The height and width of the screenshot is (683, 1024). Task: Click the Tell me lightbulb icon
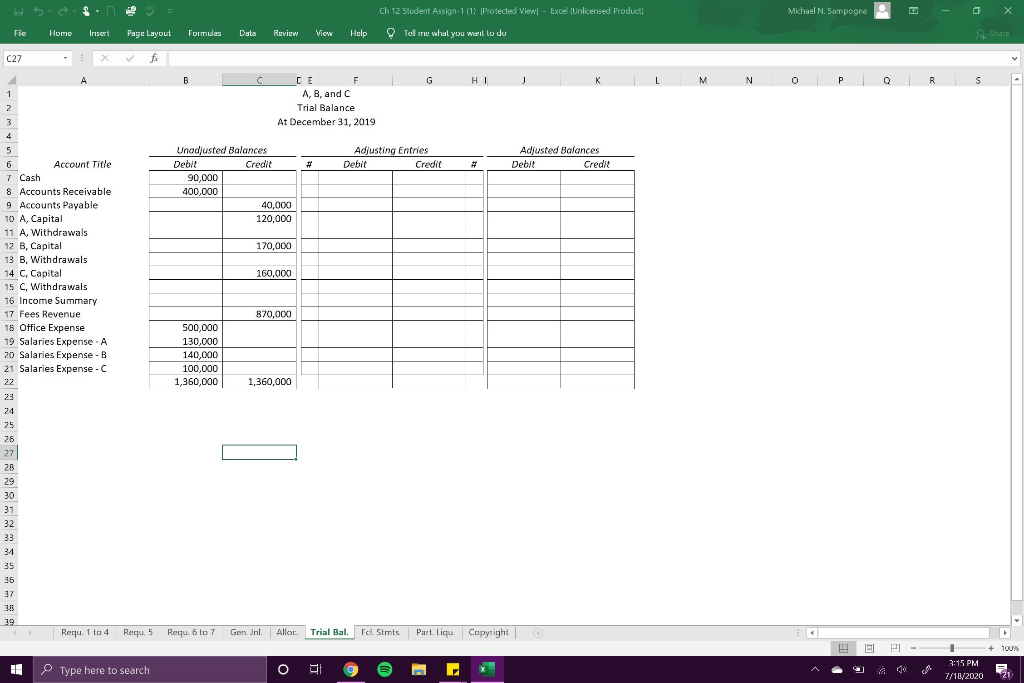pyautogui.click(x=391, y=33)
